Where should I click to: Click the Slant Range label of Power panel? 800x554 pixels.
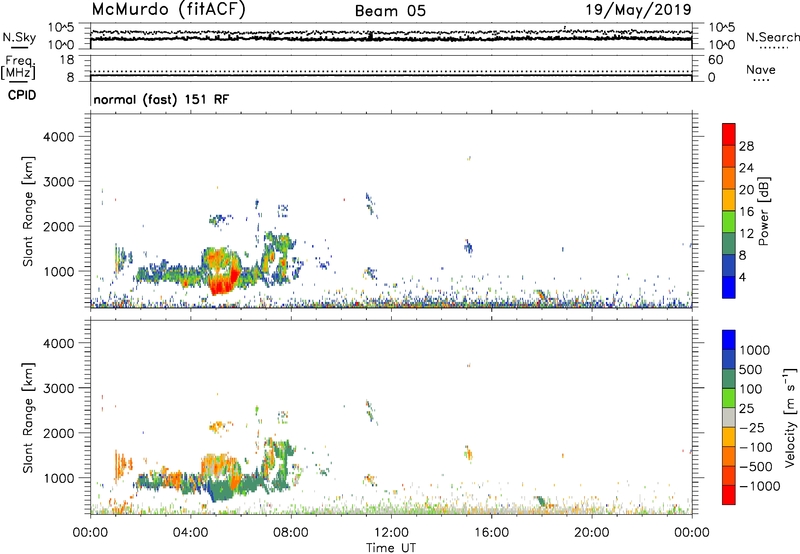tap(28, 211)
